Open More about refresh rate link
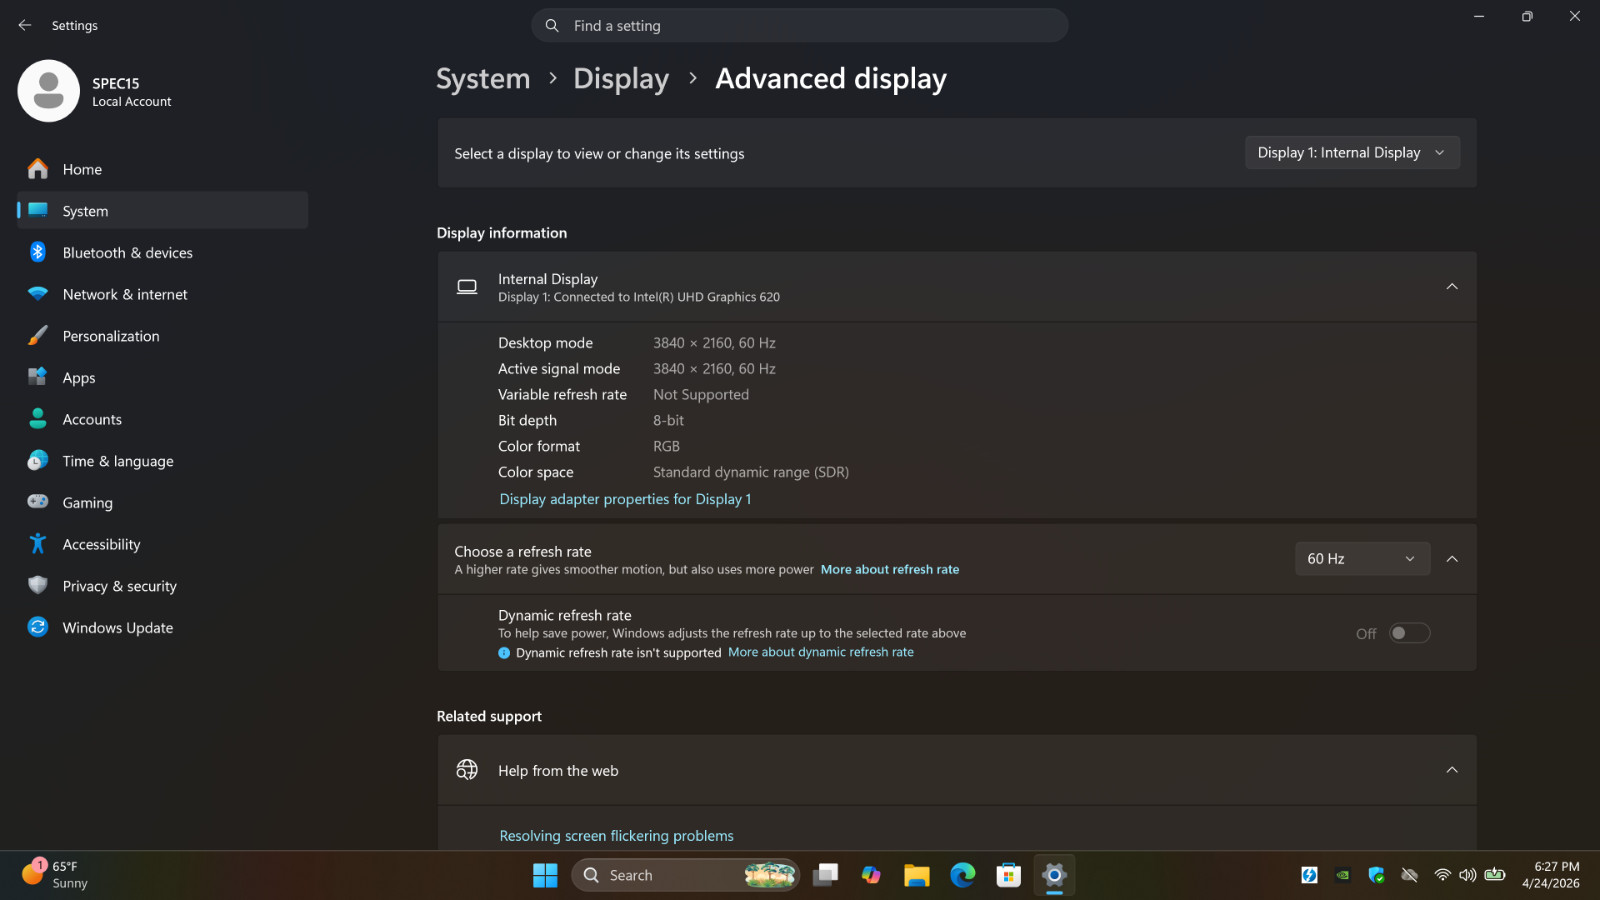Screen dimensions: 1600x900 click(x=890, y=570)
